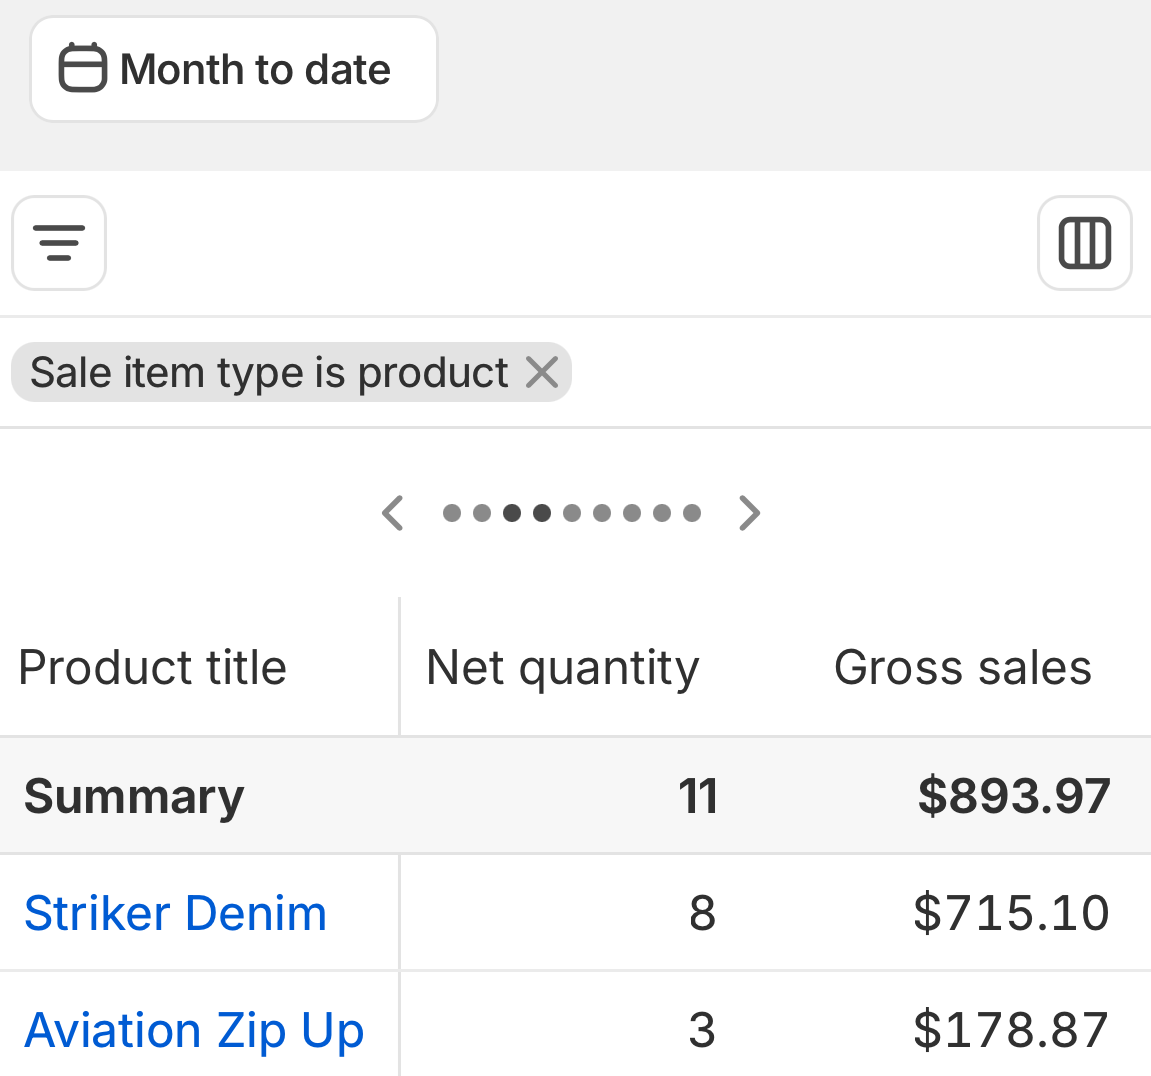Select the $893.97 summary total cell
This screenshot has height=1076, width=1151.
coord(1013,797)
